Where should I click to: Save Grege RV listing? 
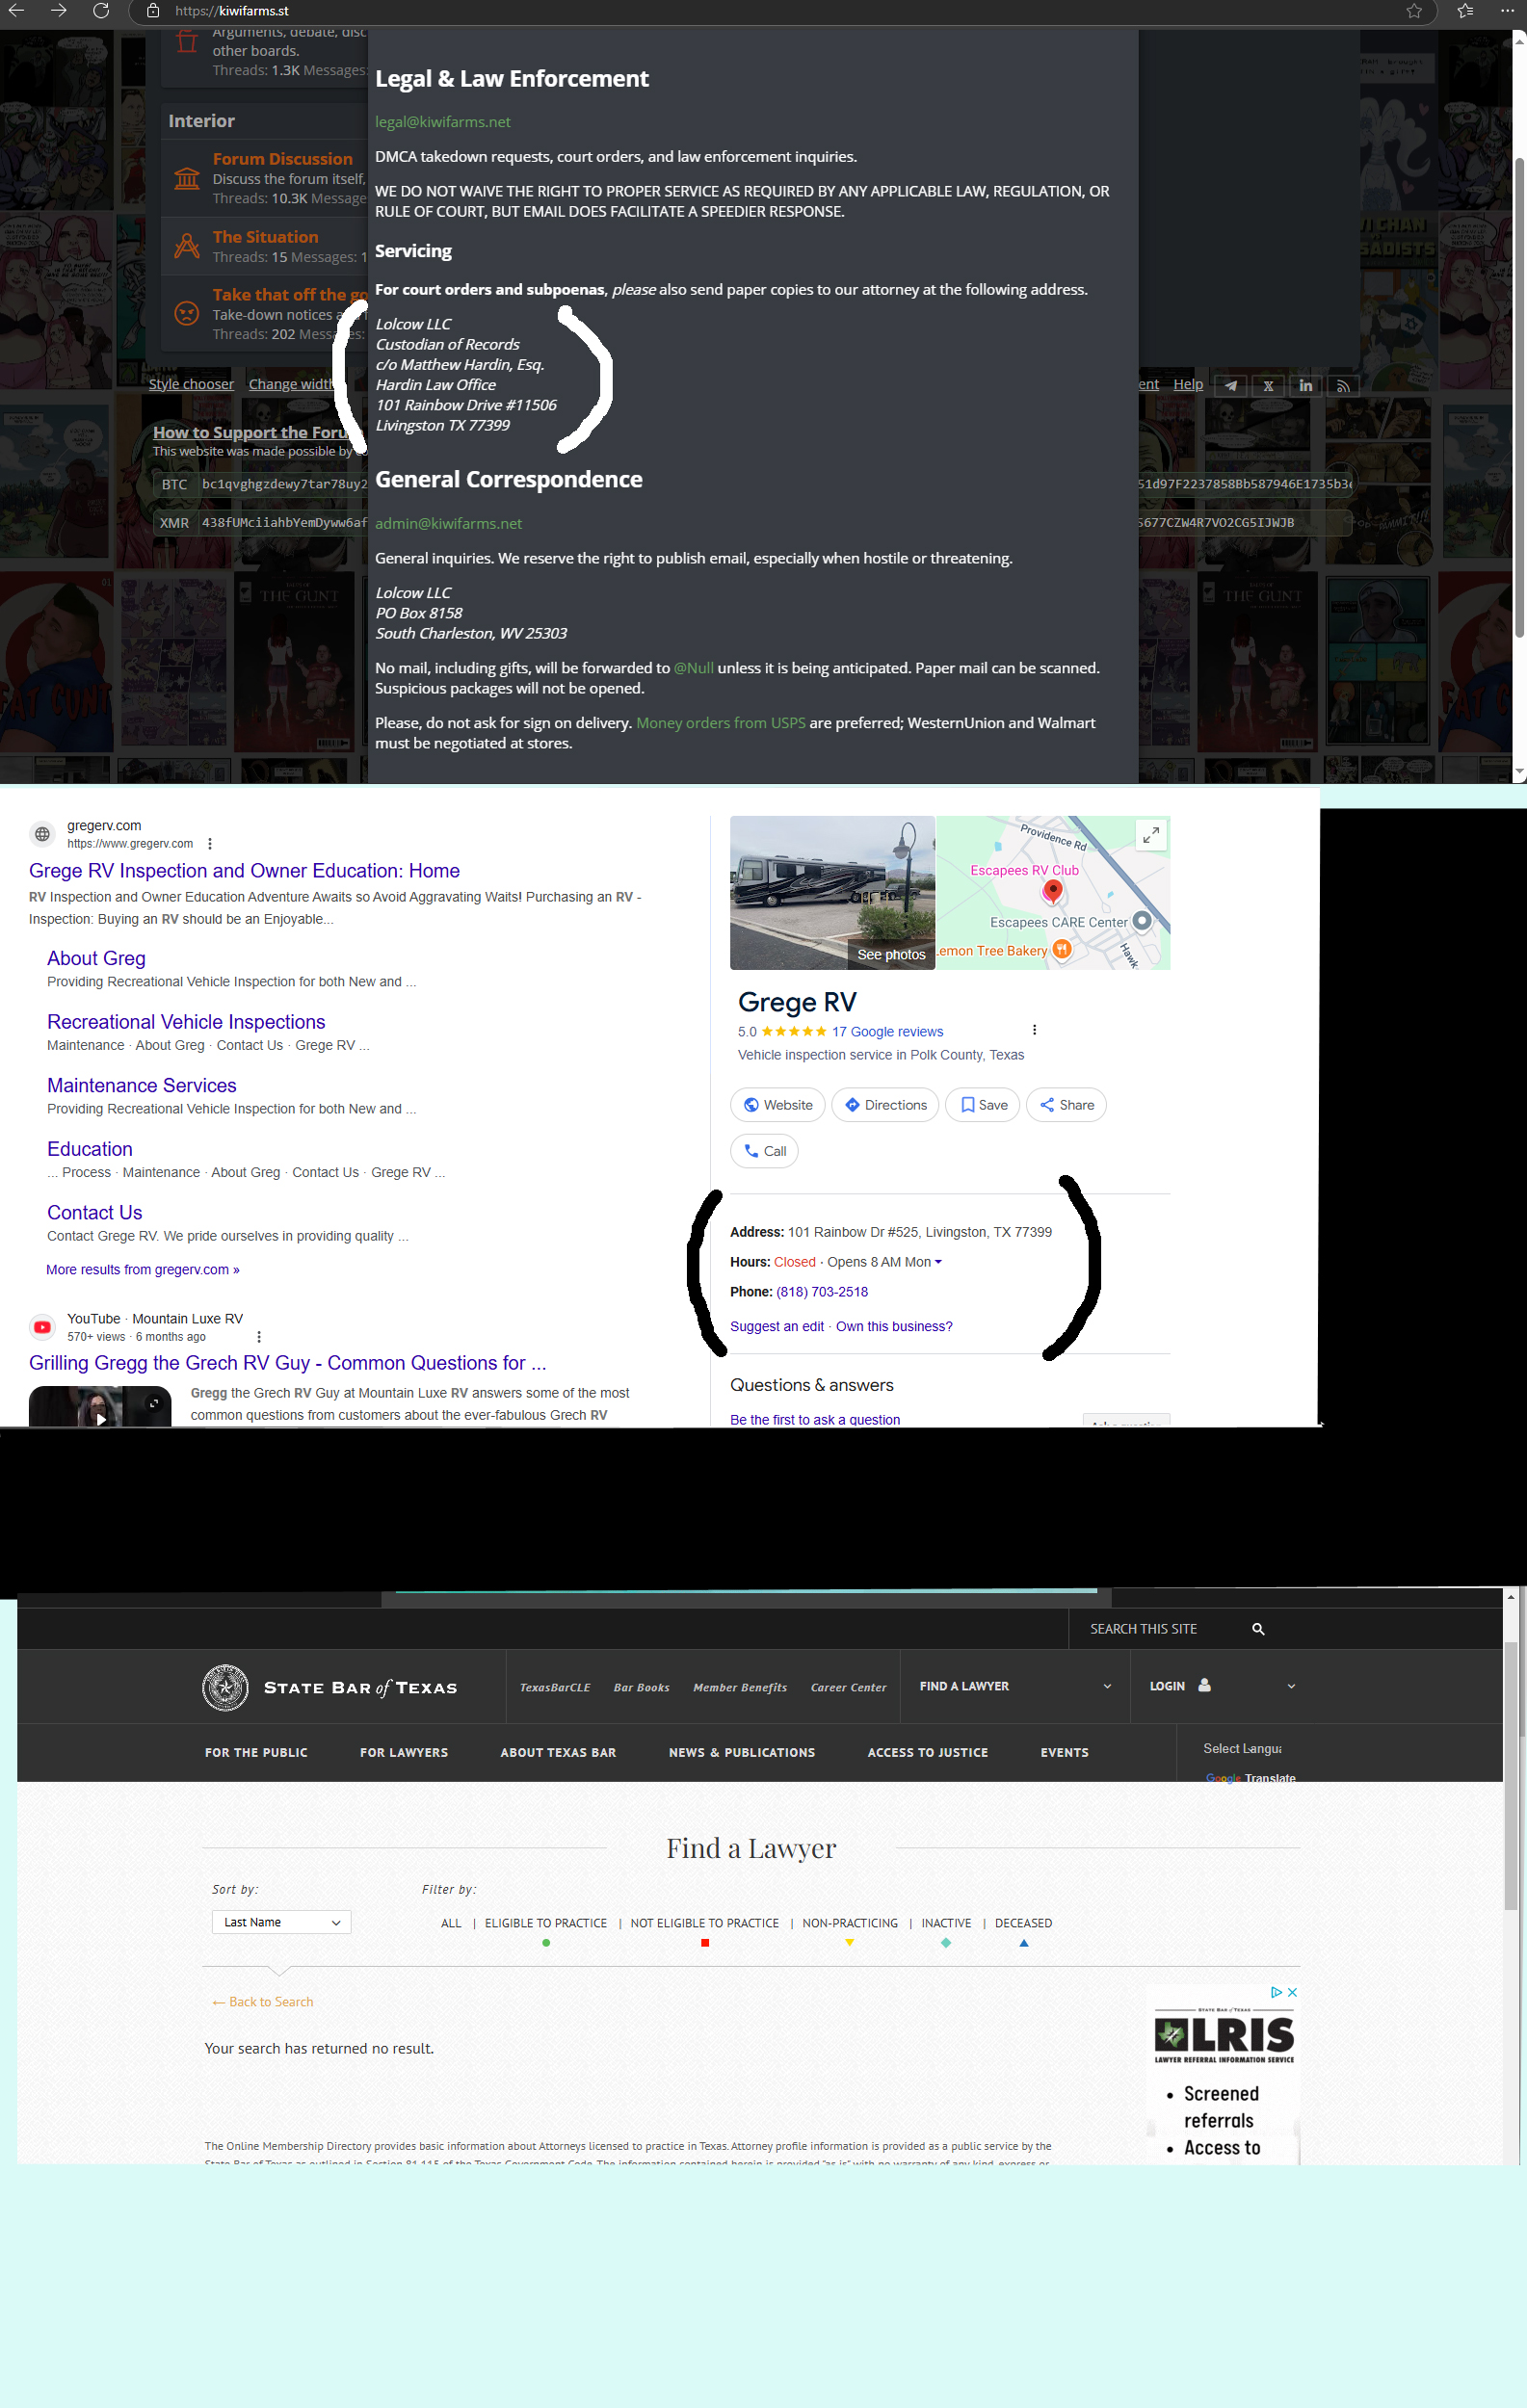click(x=983, y=1105)
